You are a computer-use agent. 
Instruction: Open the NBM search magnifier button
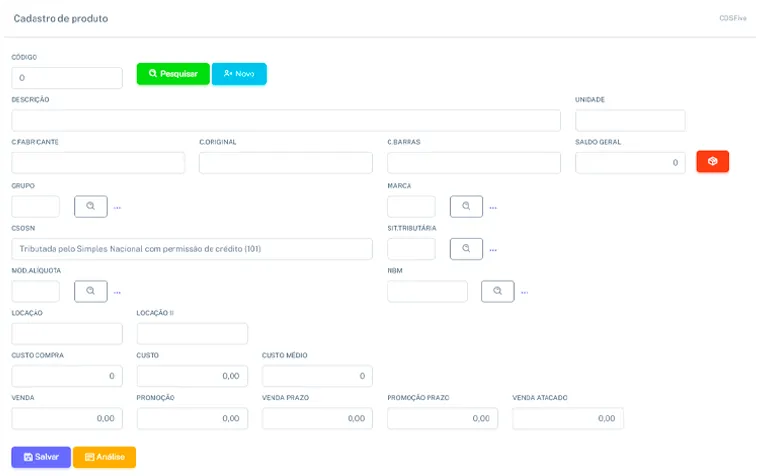[498, 291]
